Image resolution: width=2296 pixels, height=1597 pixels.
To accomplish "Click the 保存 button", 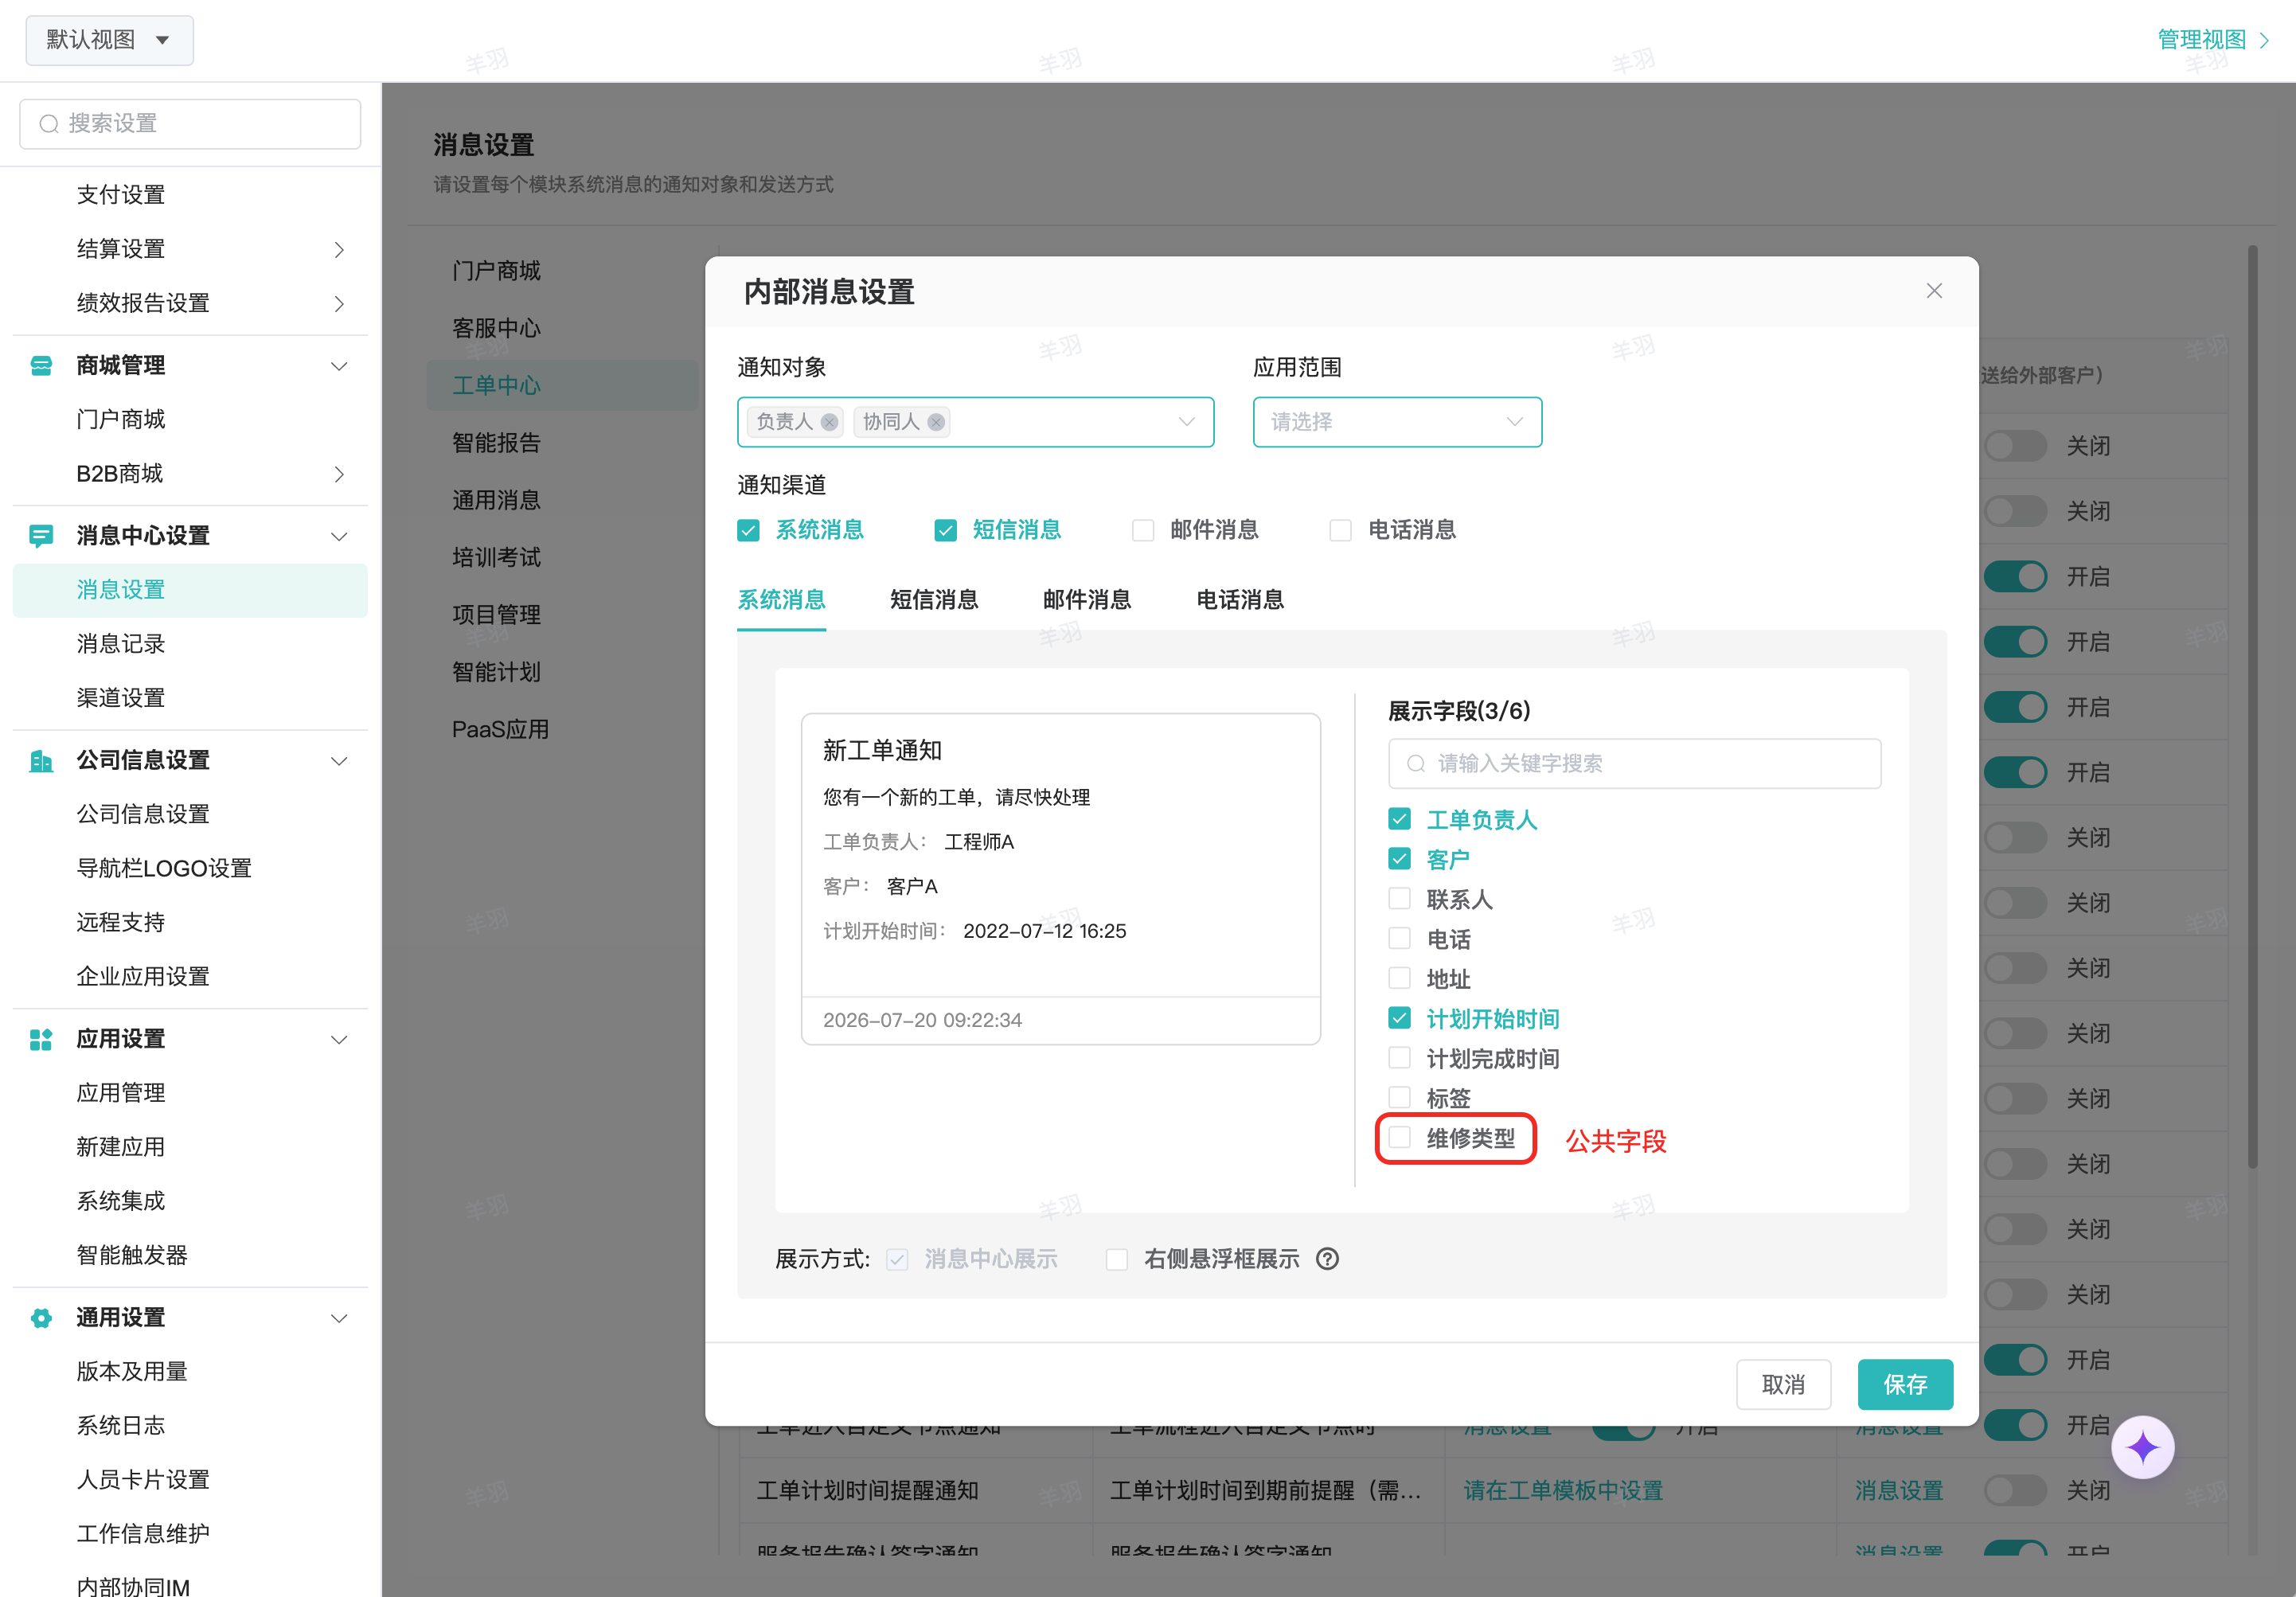I will pyautogui.click(x=1905, y=1384).
